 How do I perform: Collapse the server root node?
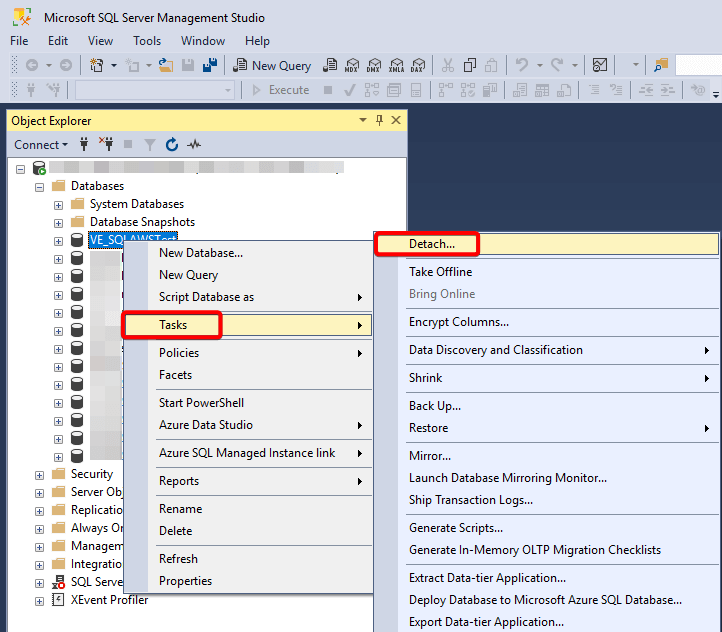tap(20, 169)
